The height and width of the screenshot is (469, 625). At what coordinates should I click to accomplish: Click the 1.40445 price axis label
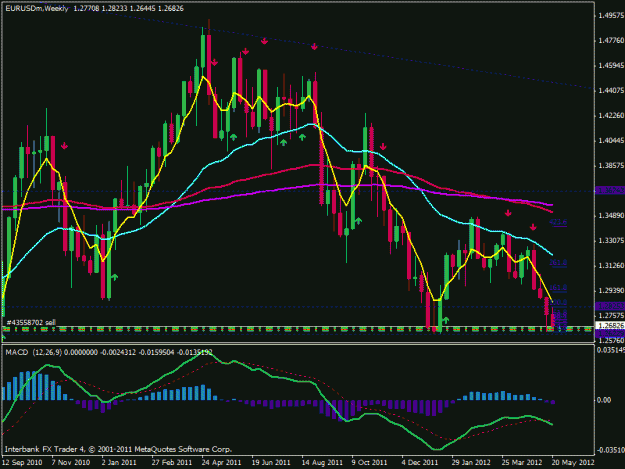click(x=611, y=140)
